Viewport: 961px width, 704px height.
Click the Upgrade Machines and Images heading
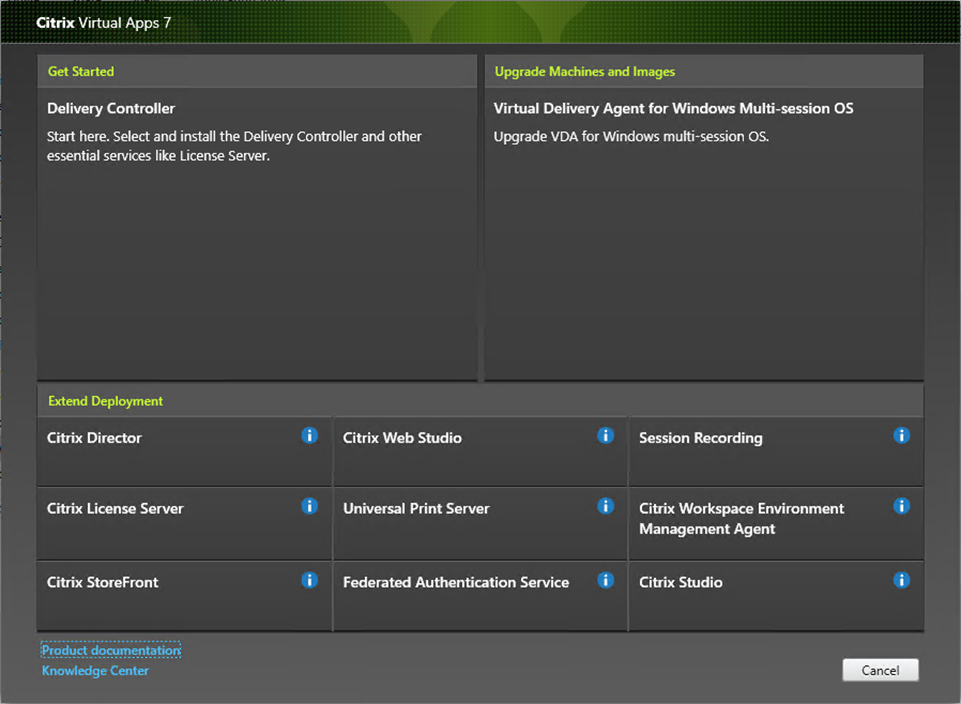pyautogui.click(x=585, y=72)
